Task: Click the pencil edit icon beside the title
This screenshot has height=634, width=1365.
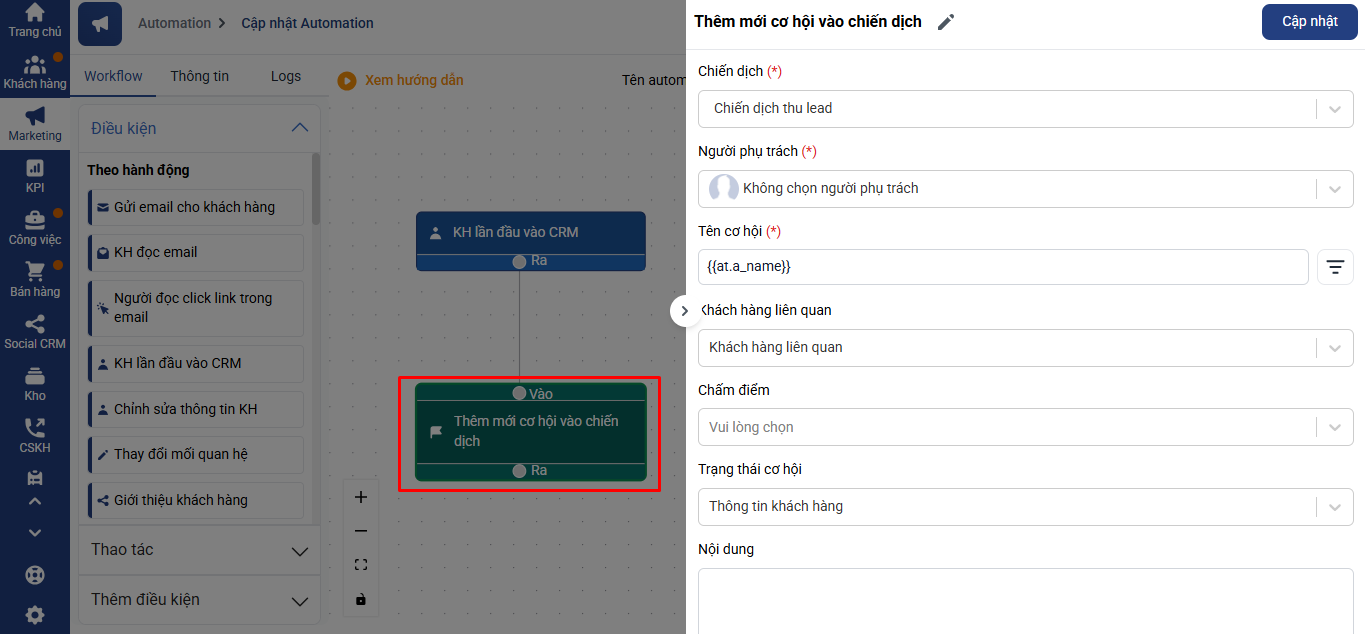Action: pyautogui.click(x=945, y=22)
